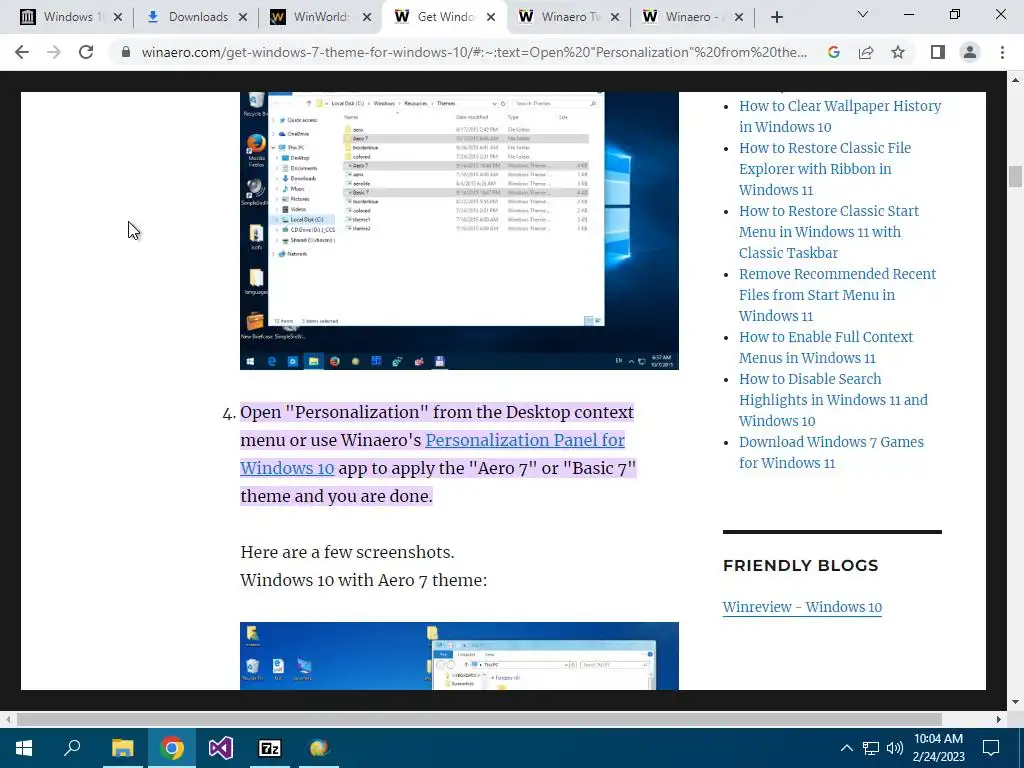Close the Downloads tab

coord(242,17)
